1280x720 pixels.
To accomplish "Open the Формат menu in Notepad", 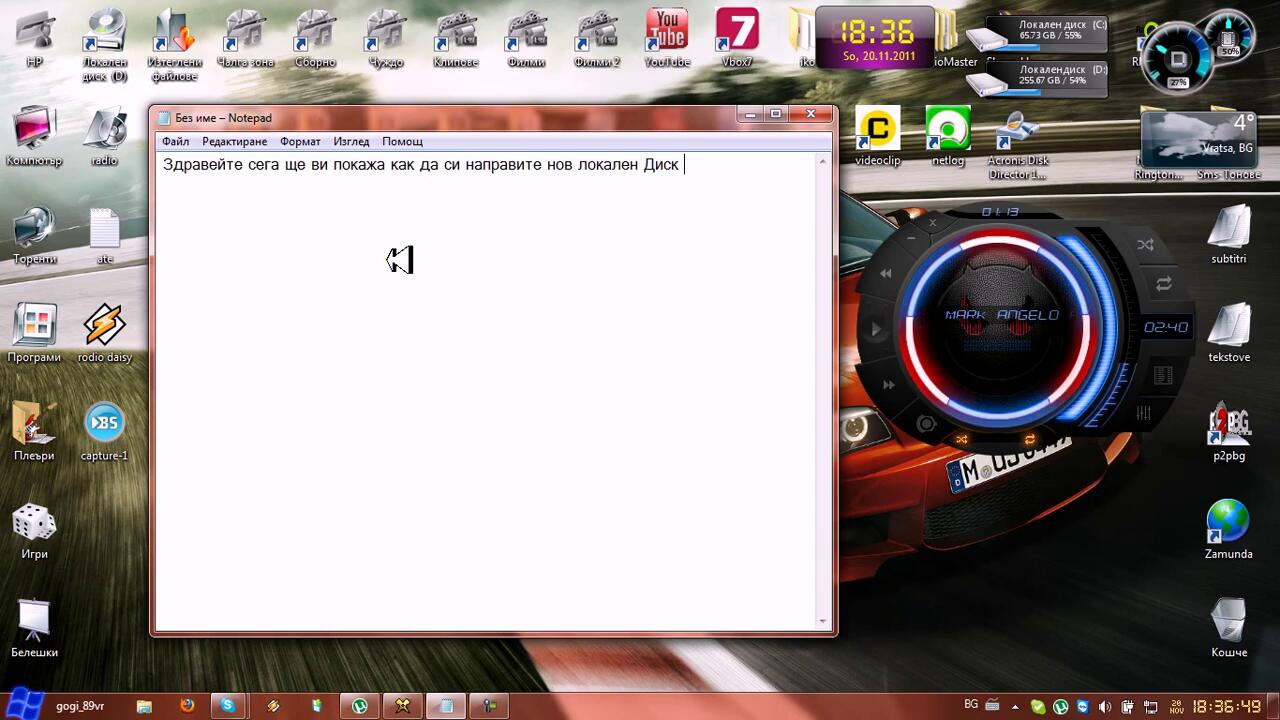I will pos(300,142).
